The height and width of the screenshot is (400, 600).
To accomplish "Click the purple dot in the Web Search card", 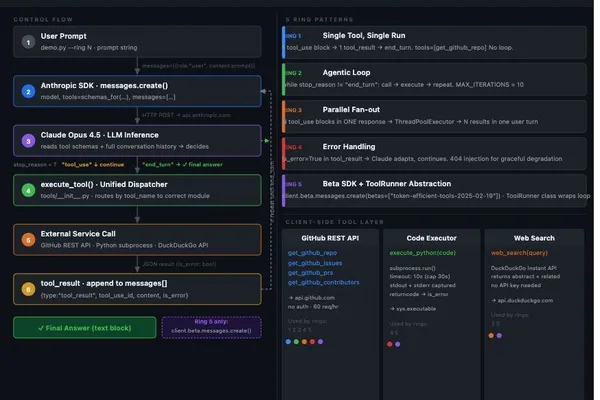I will (x=499, y=335).
